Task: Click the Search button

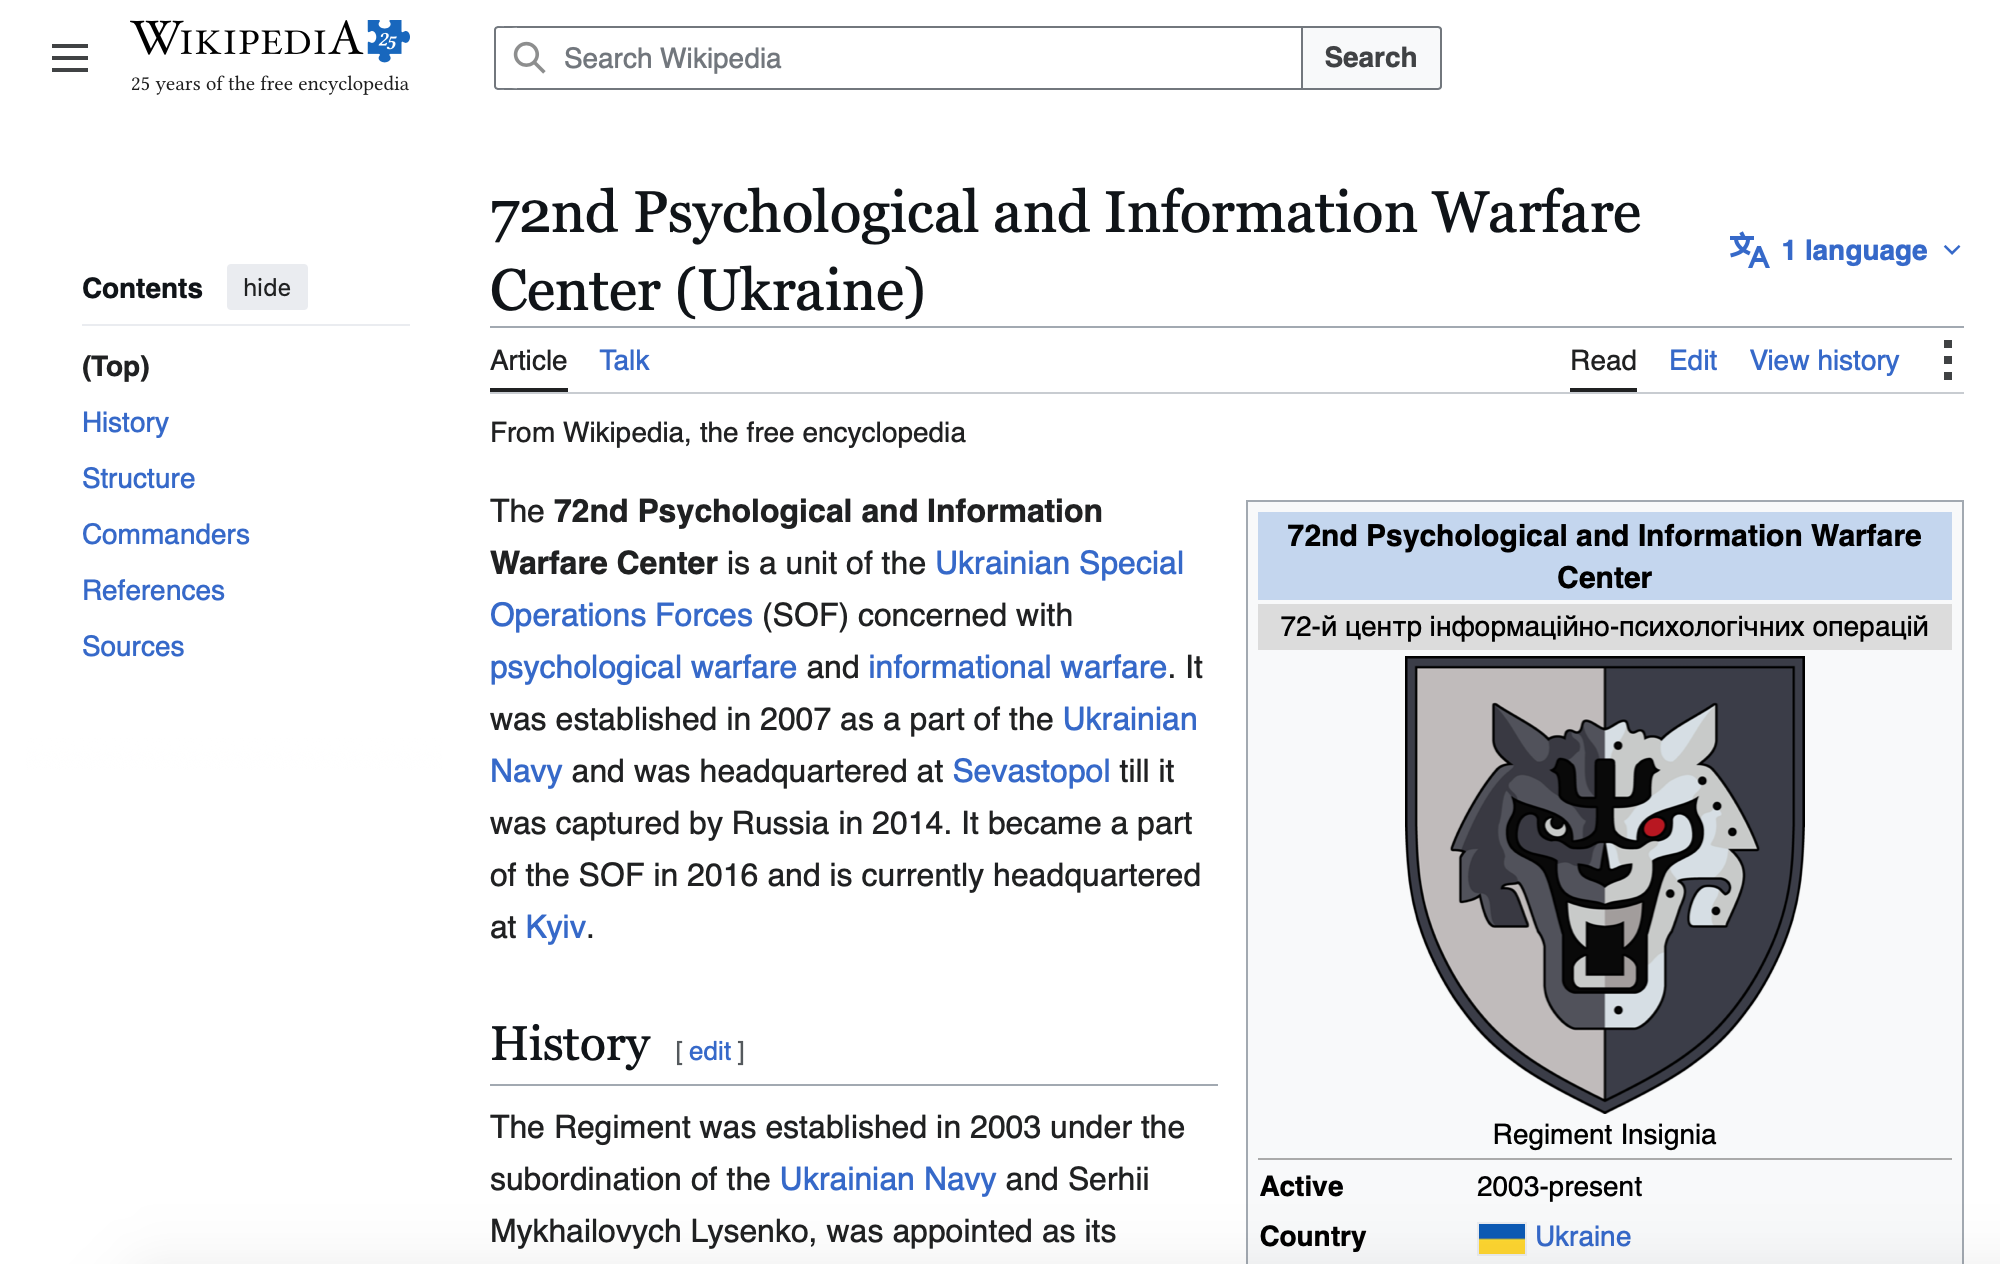Action: tap(1371, 58)
